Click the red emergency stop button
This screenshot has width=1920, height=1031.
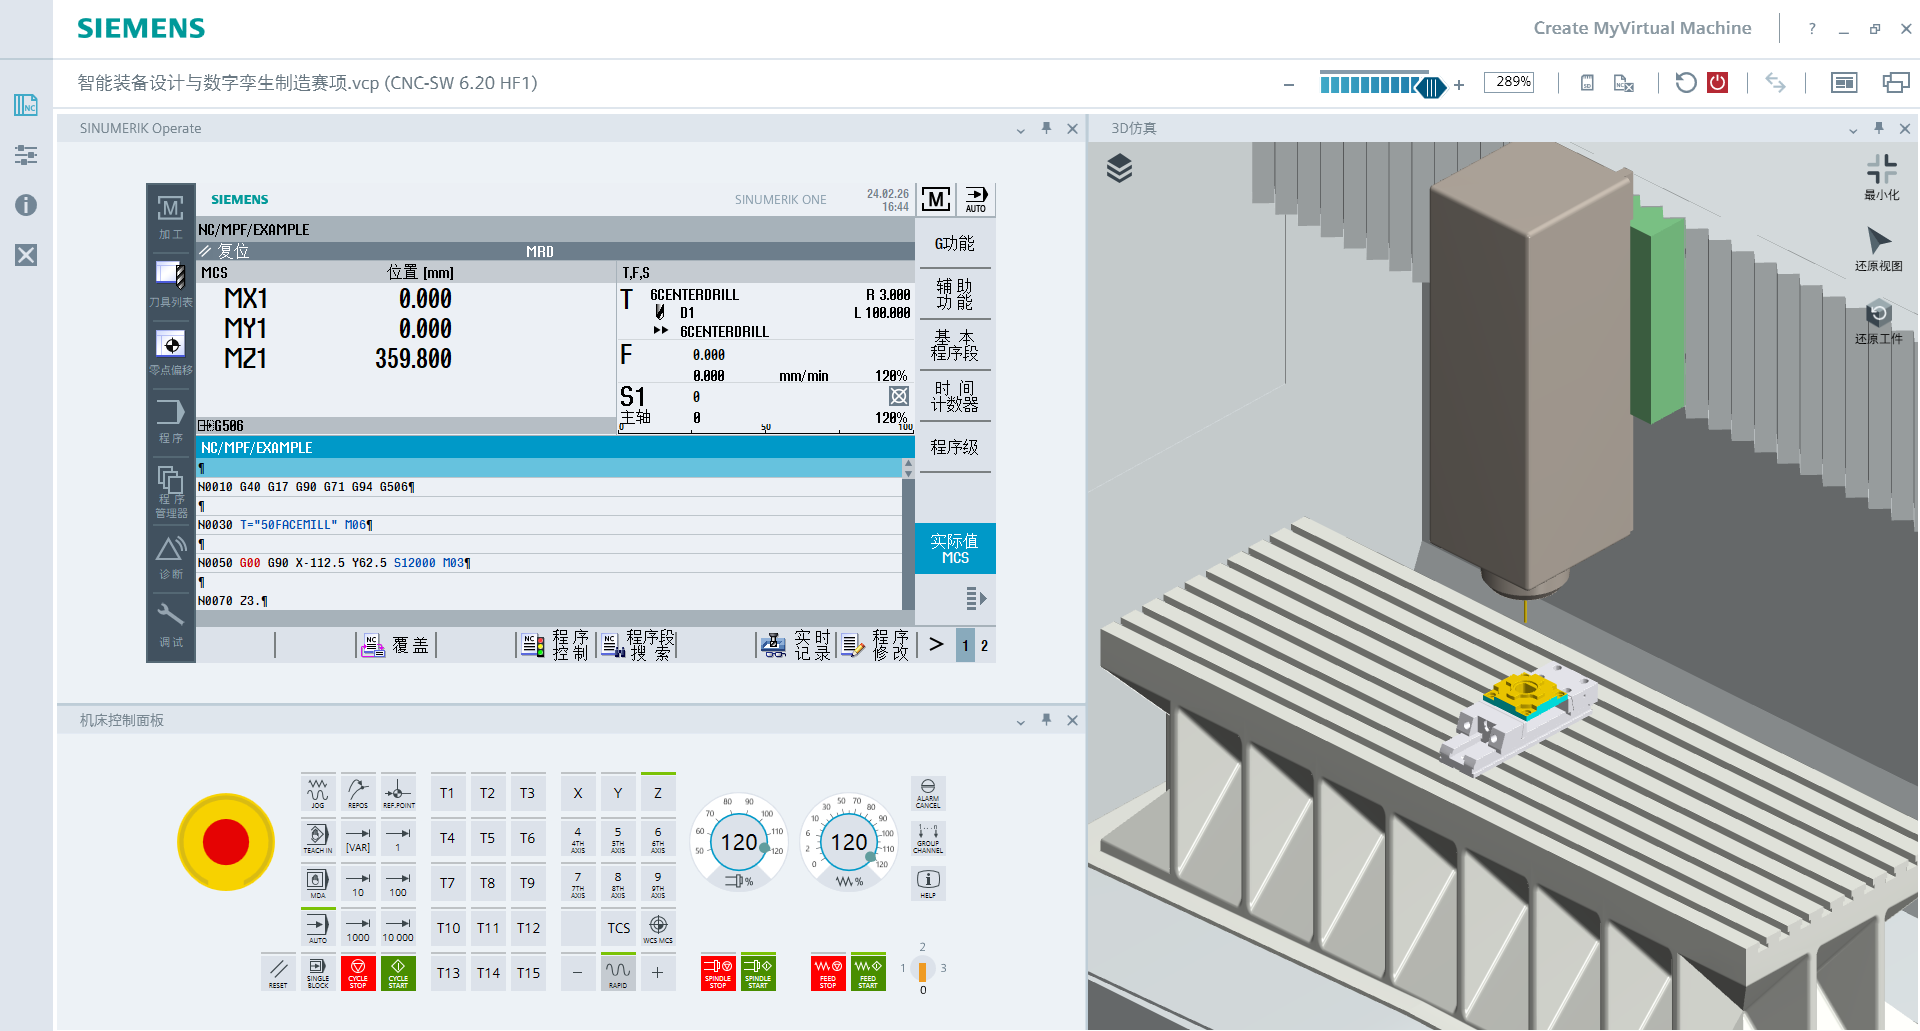point(226,842)
